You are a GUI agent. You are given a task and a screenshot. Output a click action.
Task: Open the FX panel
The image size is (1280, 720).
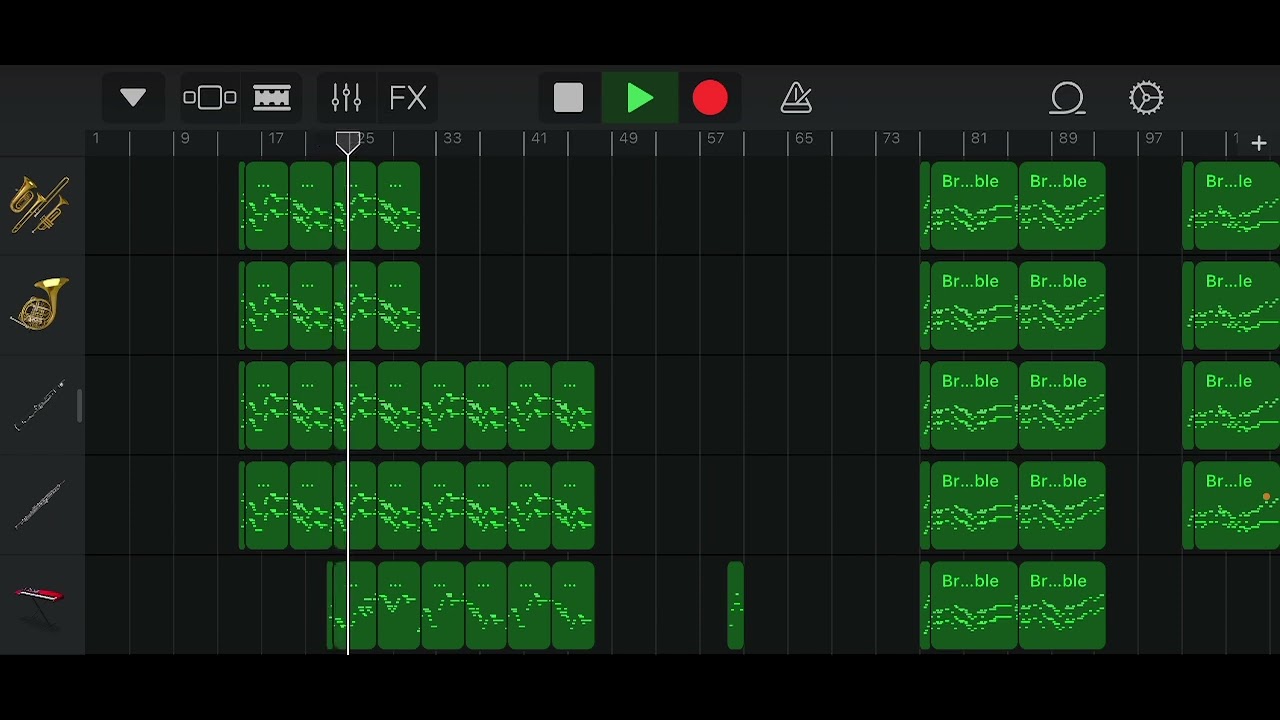408,97
